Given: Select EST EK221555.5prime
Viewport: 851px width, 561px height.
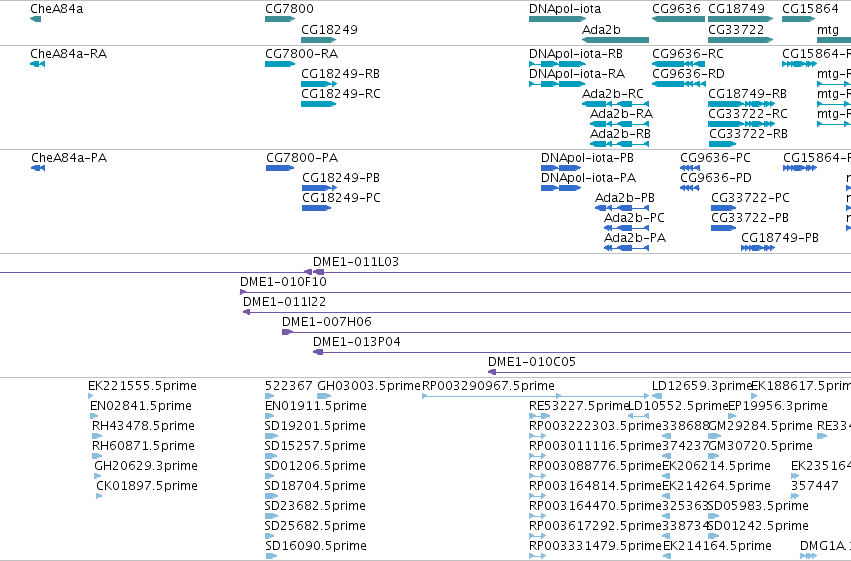Looking at the screenshot, I should pos(142,386).
